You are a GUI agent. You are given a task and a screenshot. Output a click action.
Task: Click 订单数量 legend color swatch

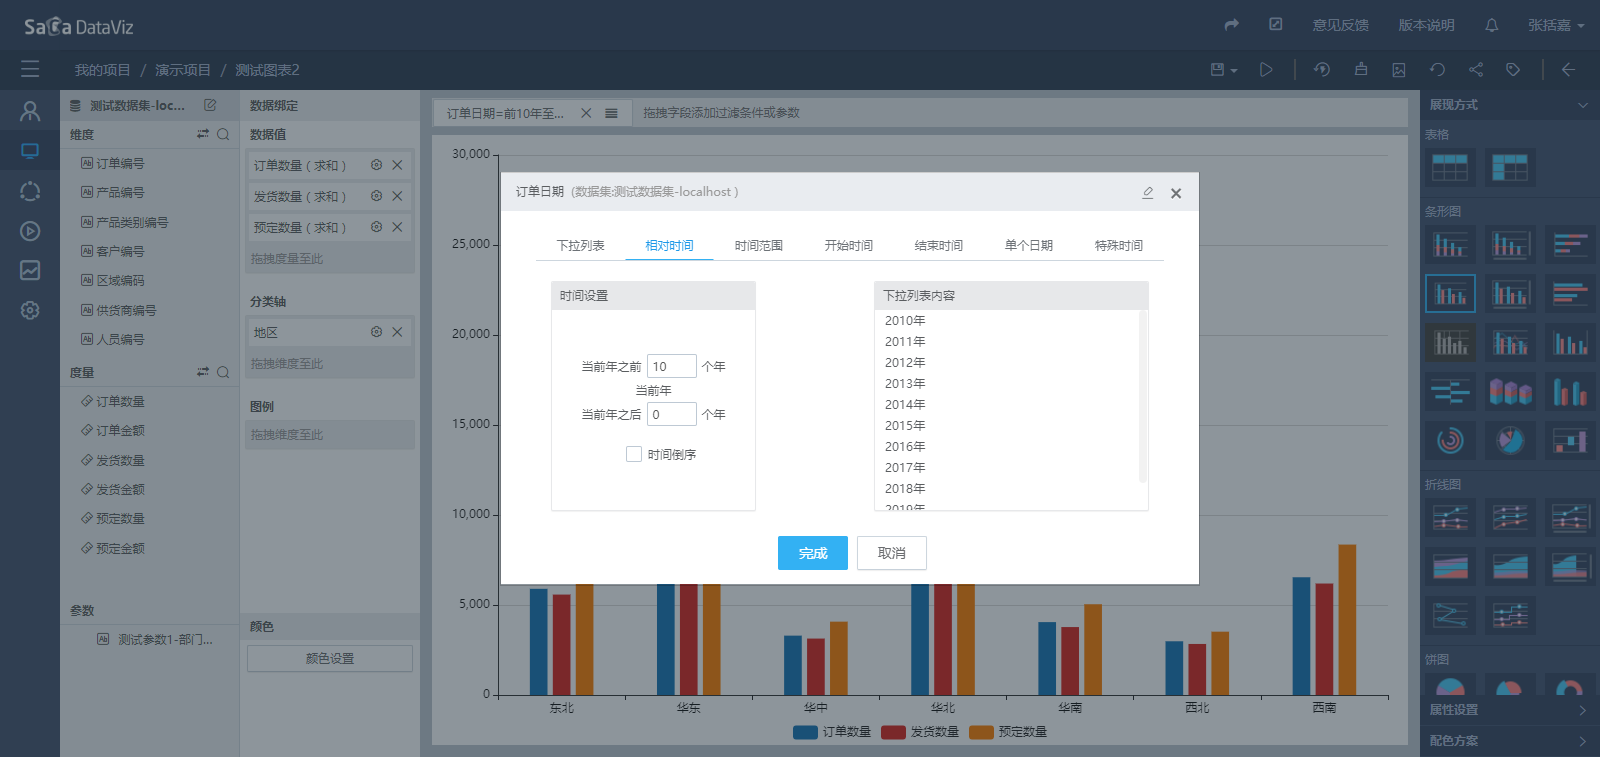click(805, 732)
